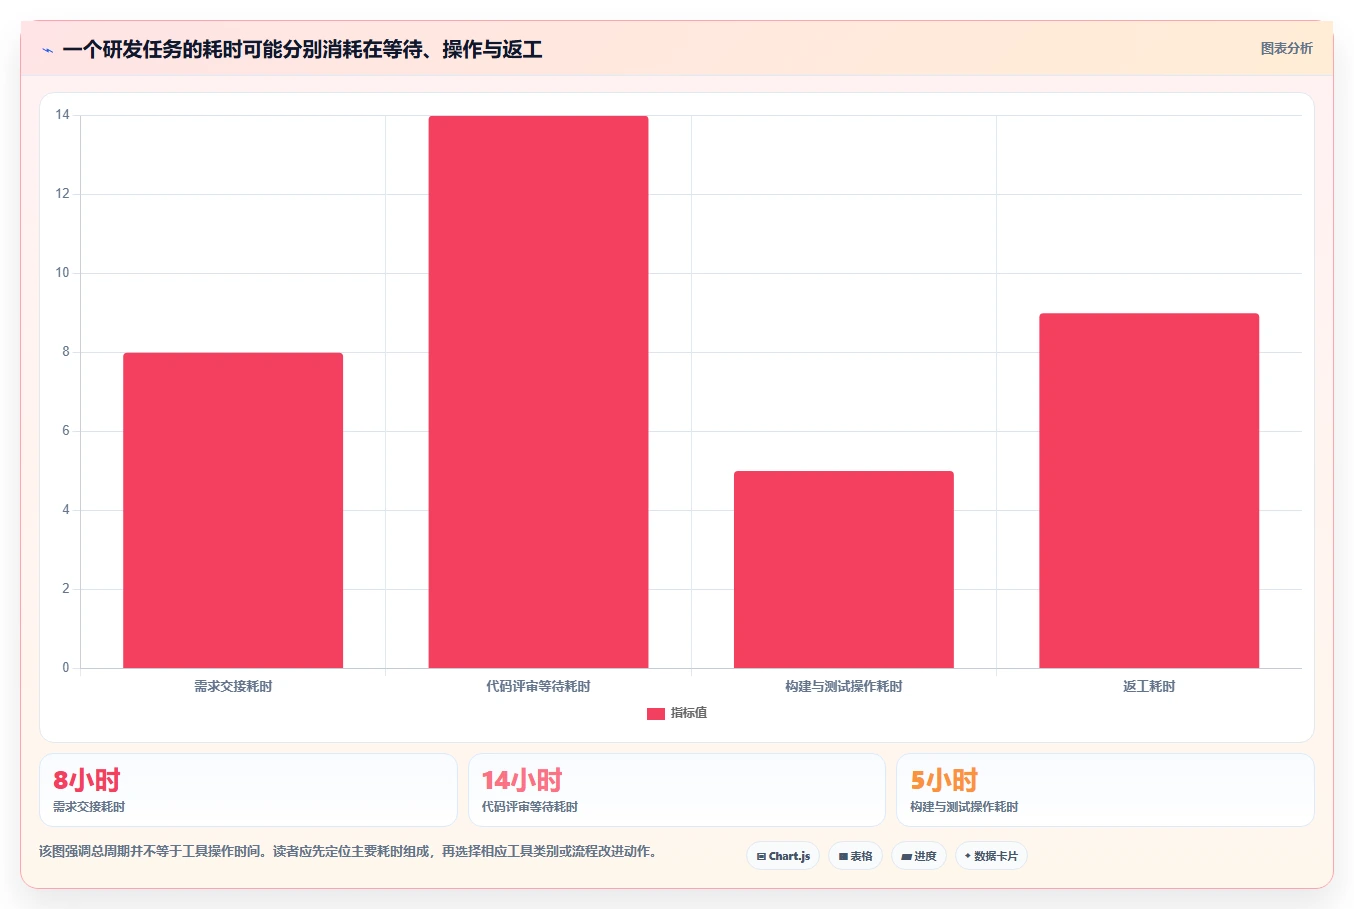Click the 构建与测试操作耗时 x-axis label
This screenshot has width=1354, height=909.
coord(844,686)
